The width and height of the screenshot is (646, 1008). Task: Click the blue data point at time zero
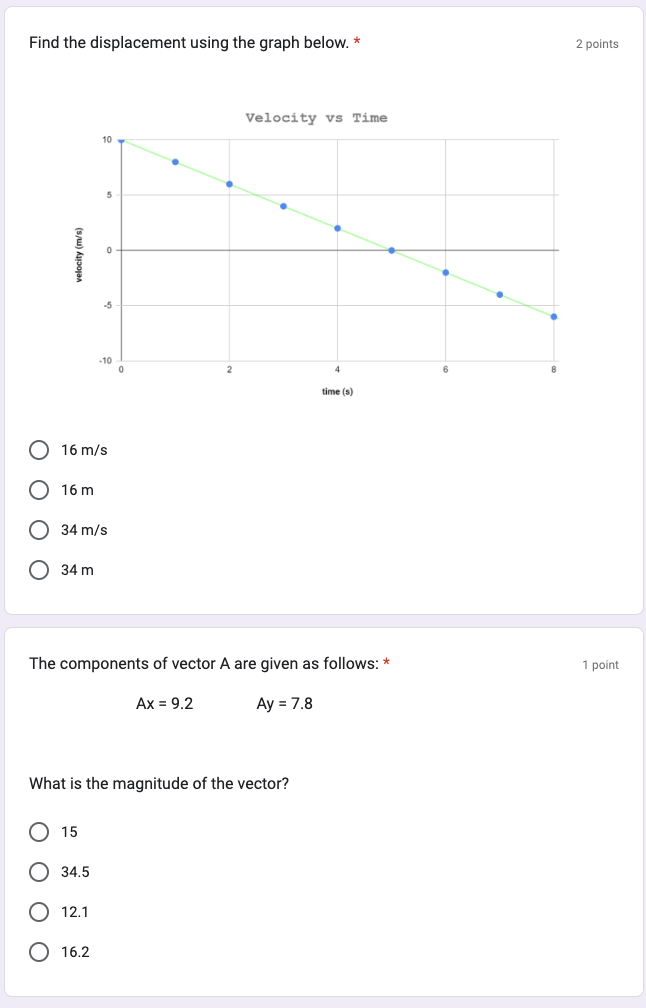click(x=121, y=140)
